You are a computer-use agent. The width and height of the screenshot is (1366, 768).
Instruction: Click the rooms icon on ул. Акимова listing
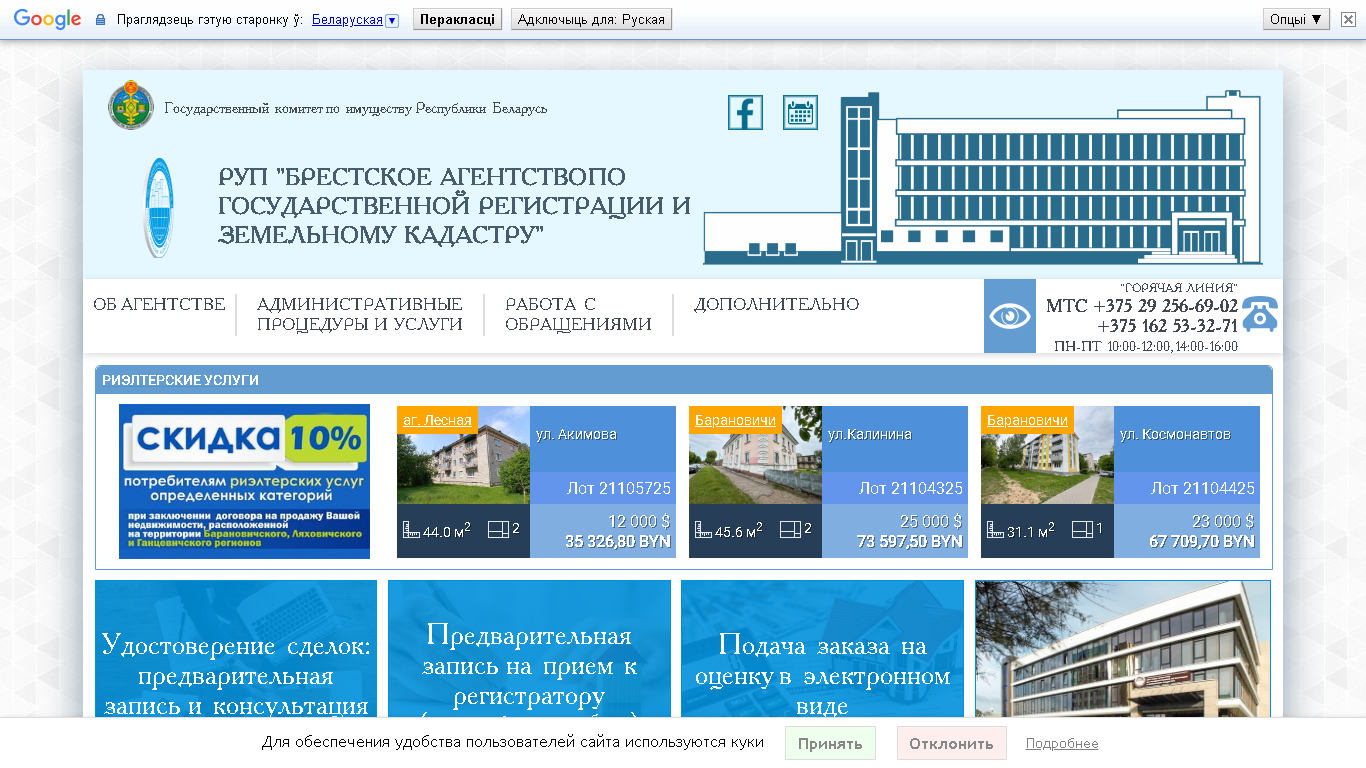tap(498, 529)
